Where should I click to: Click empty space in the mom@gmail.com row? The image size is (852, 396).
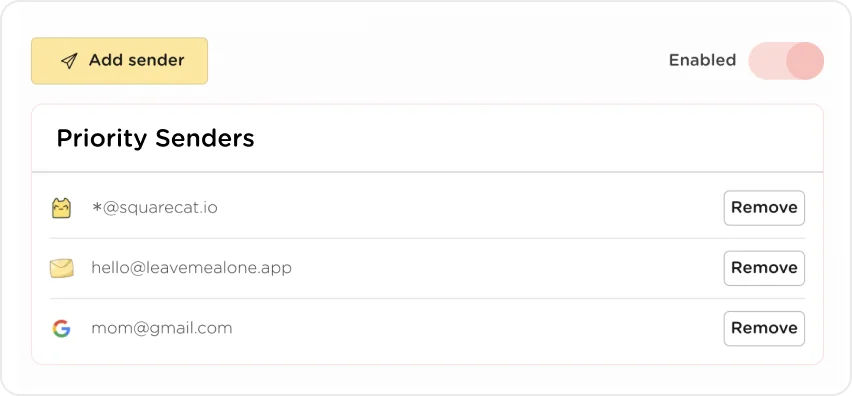pyautogui.click(x=478, y=328)
